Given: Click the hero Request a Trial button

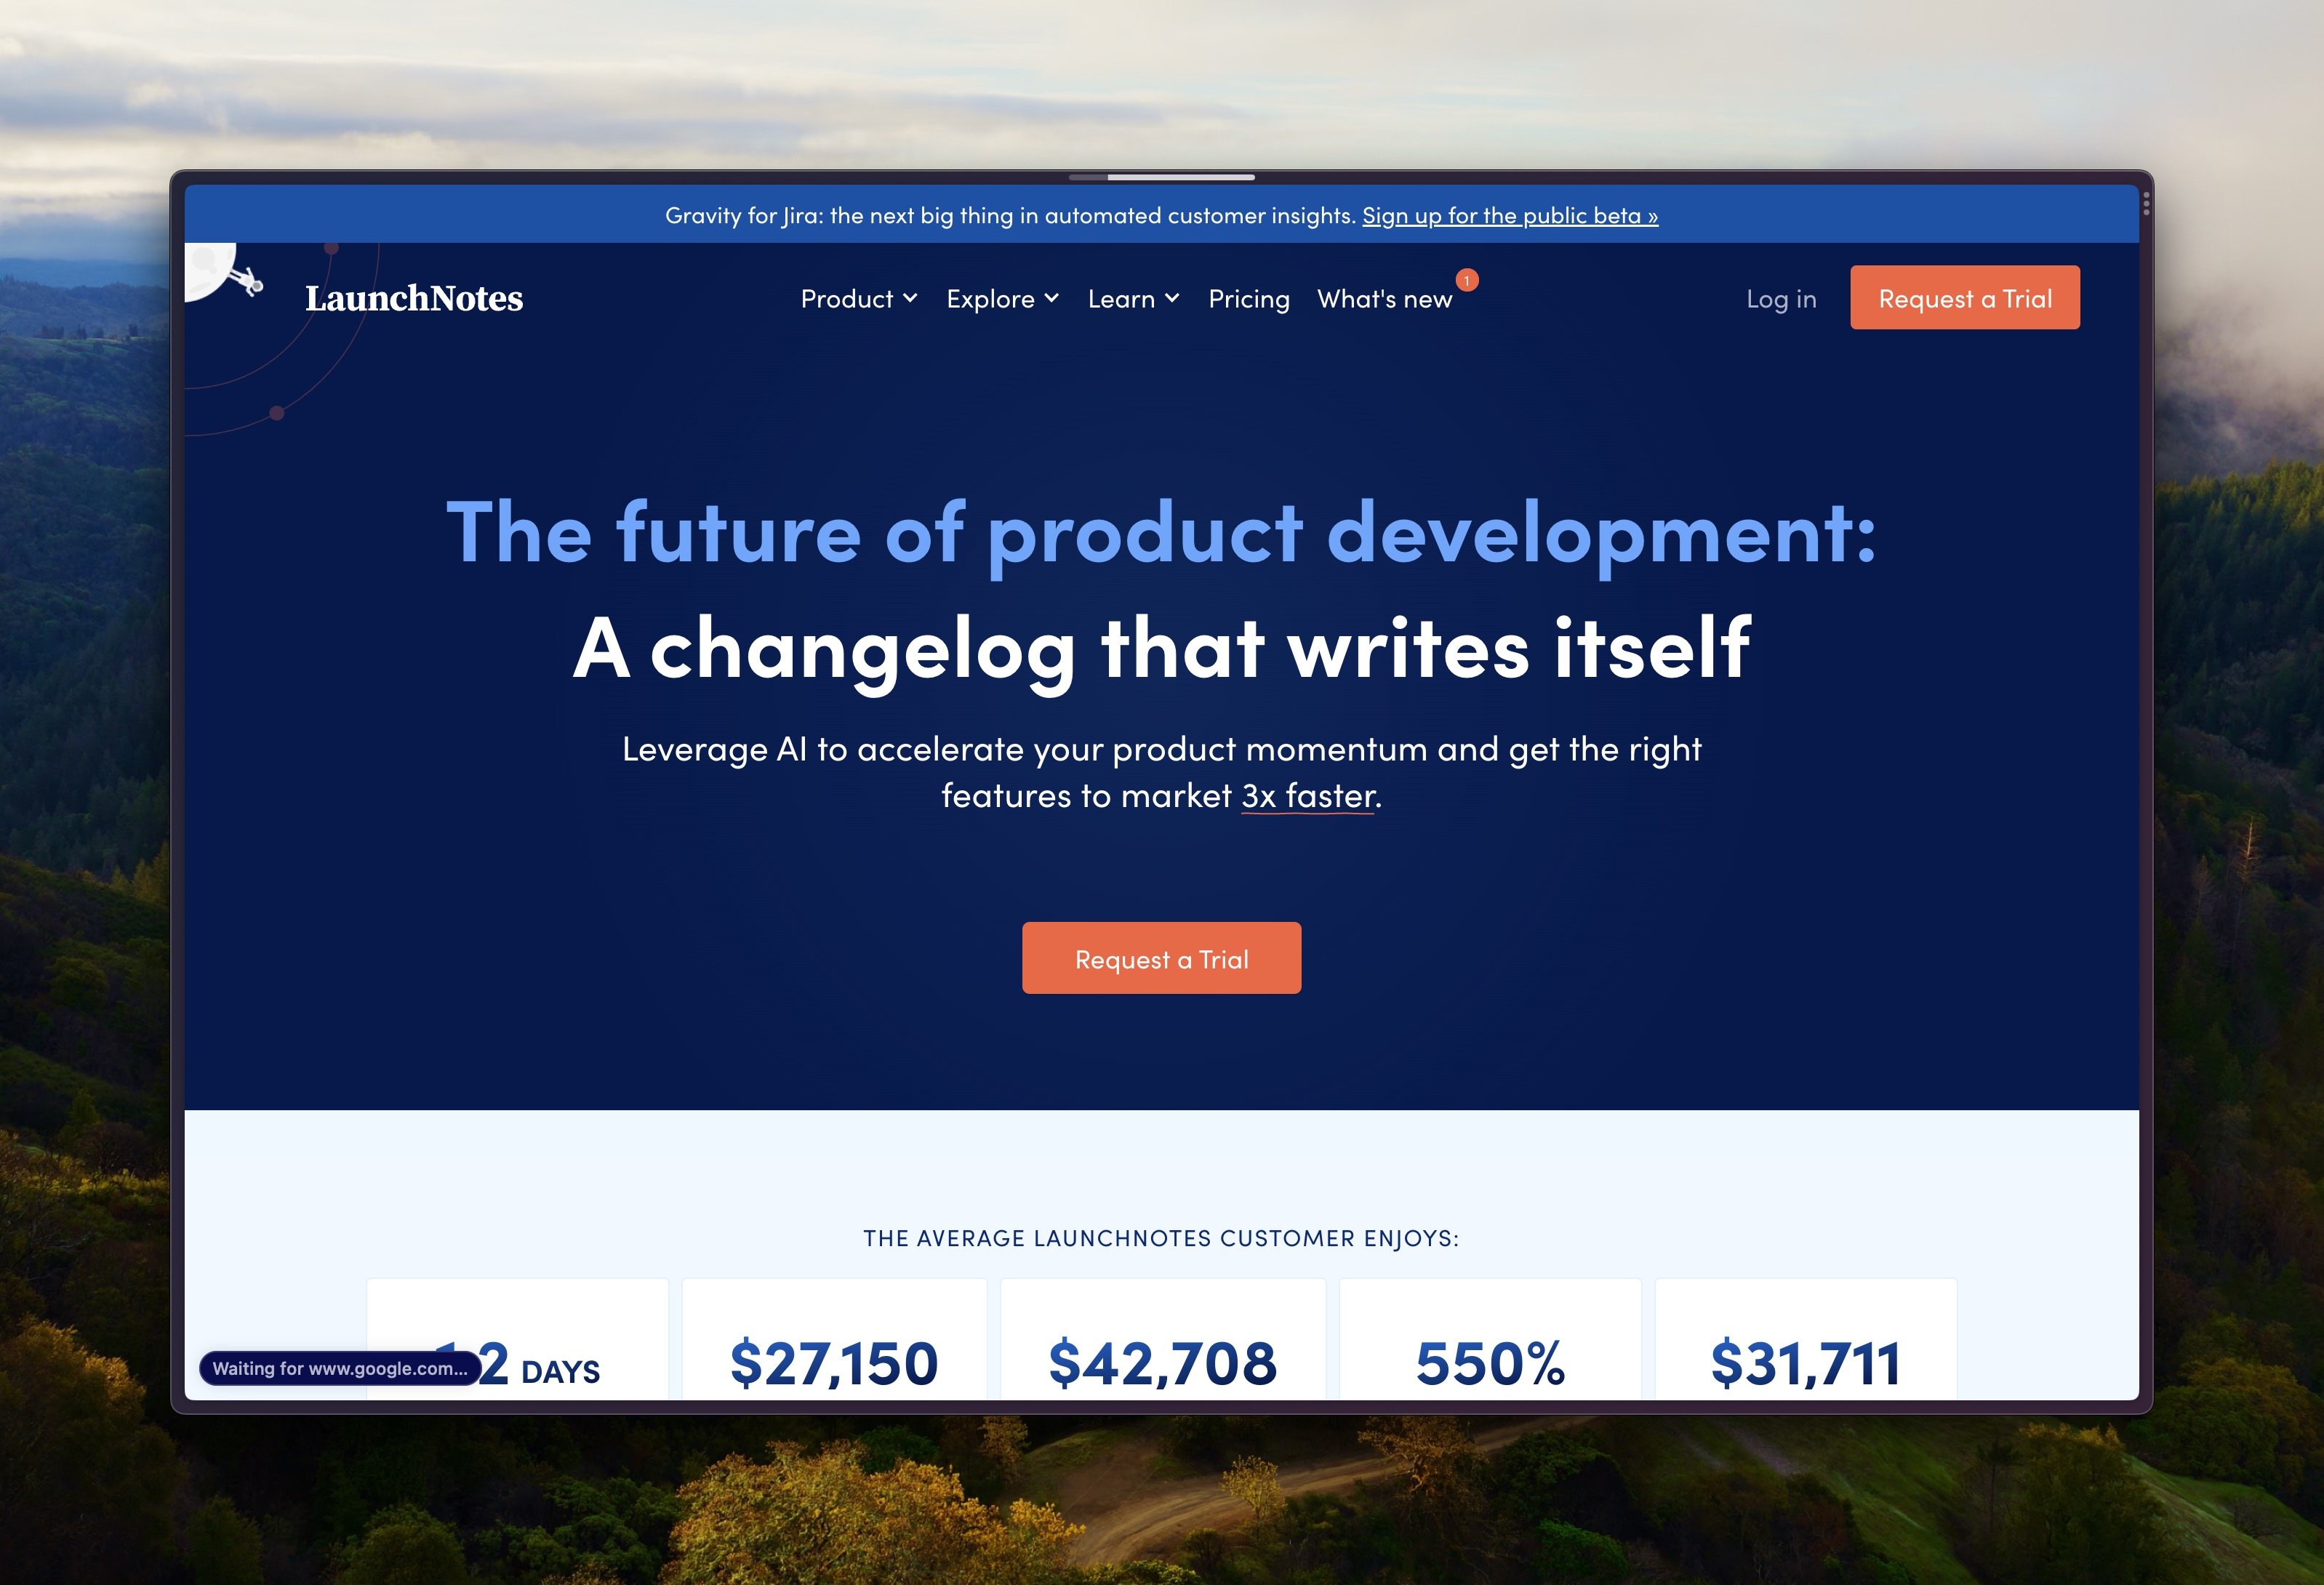Looking at the screenshot, I should (1161, 957).
